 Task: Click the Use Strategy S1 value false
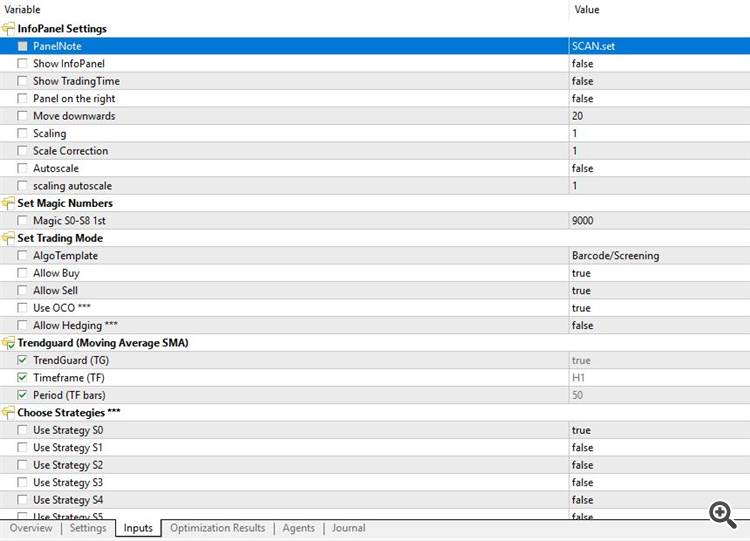[x=583, y=448]
